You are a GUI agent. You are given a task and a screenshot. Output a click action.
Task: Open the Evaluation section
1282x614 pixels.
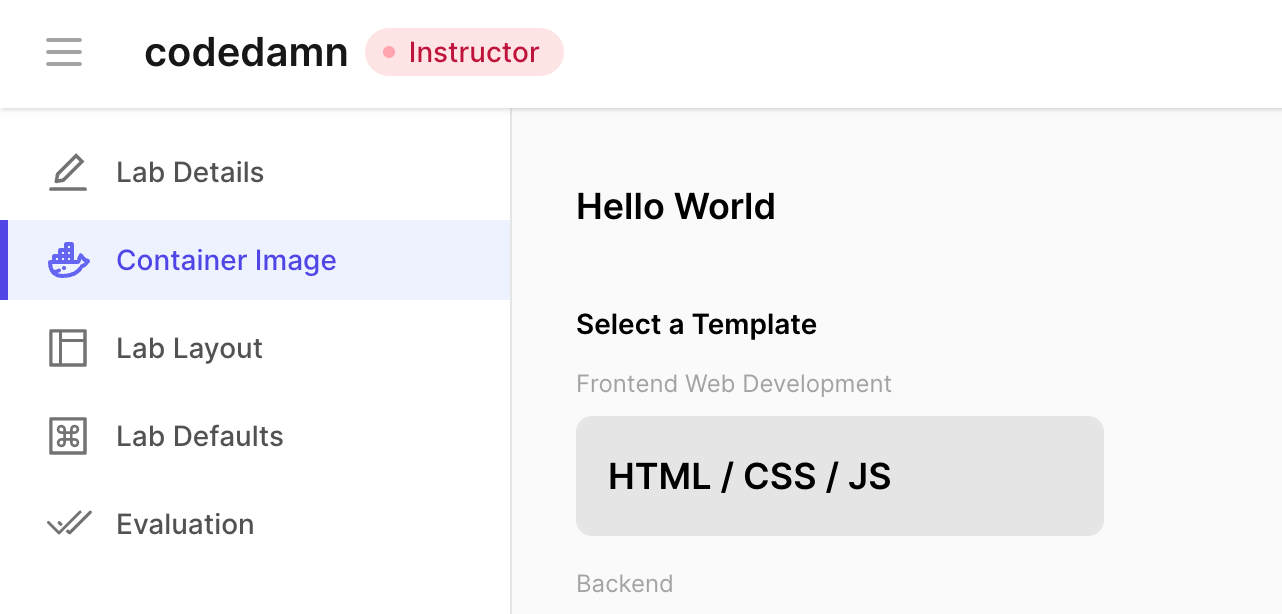pos(185,524)
